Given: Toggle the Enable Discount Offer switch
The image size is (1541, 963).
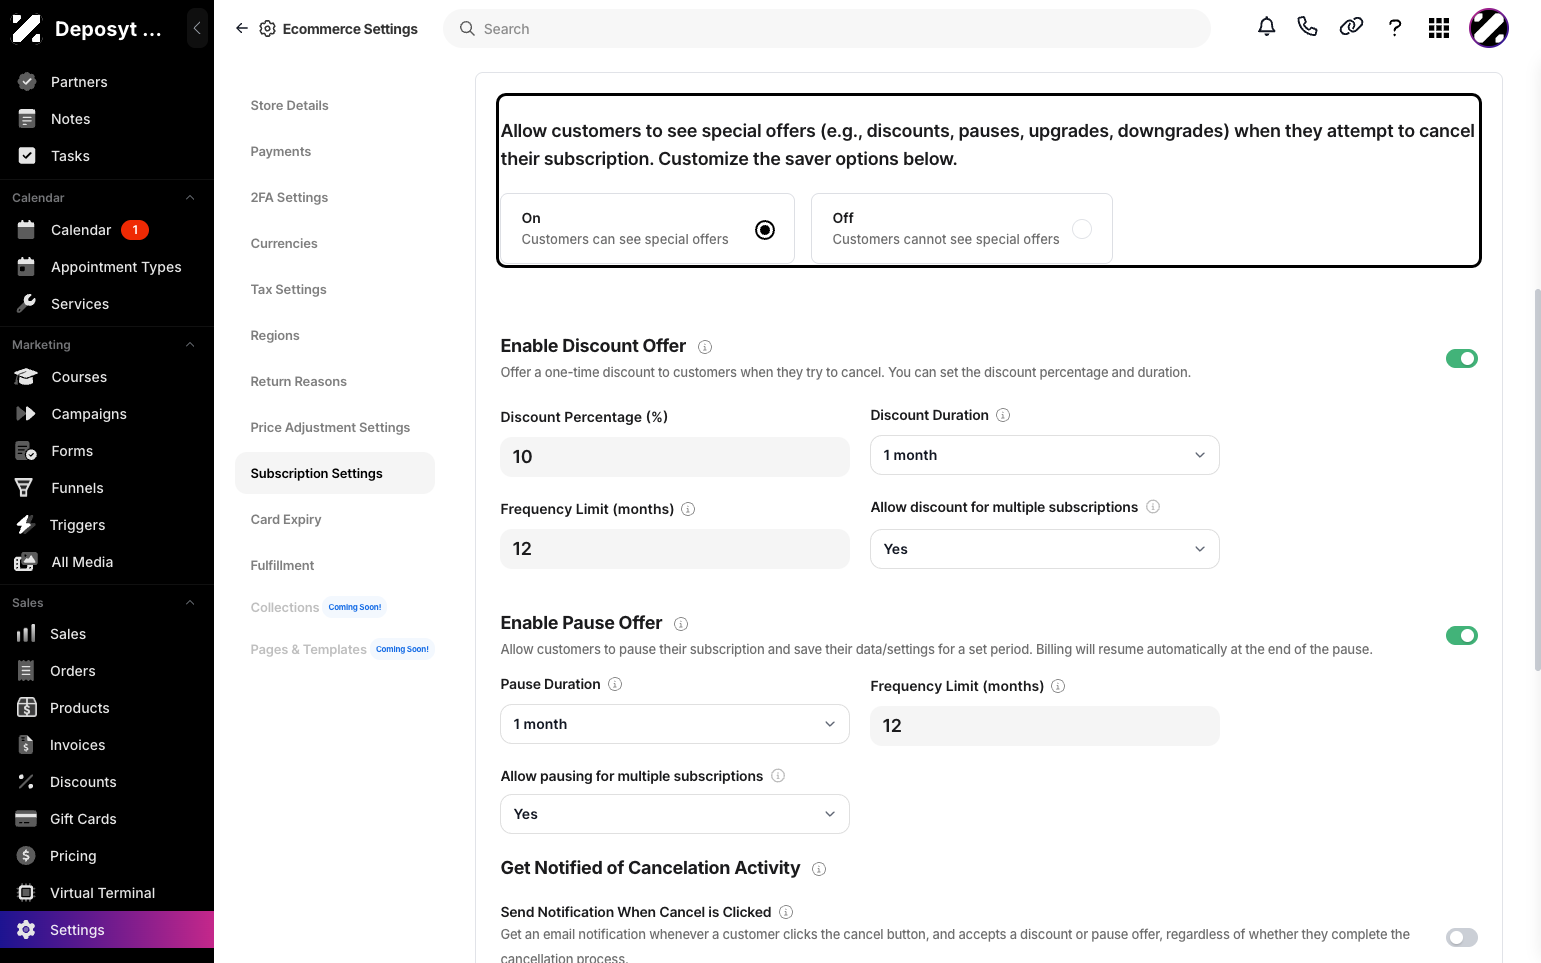Looking at the screenshot, I should 1462,358.
